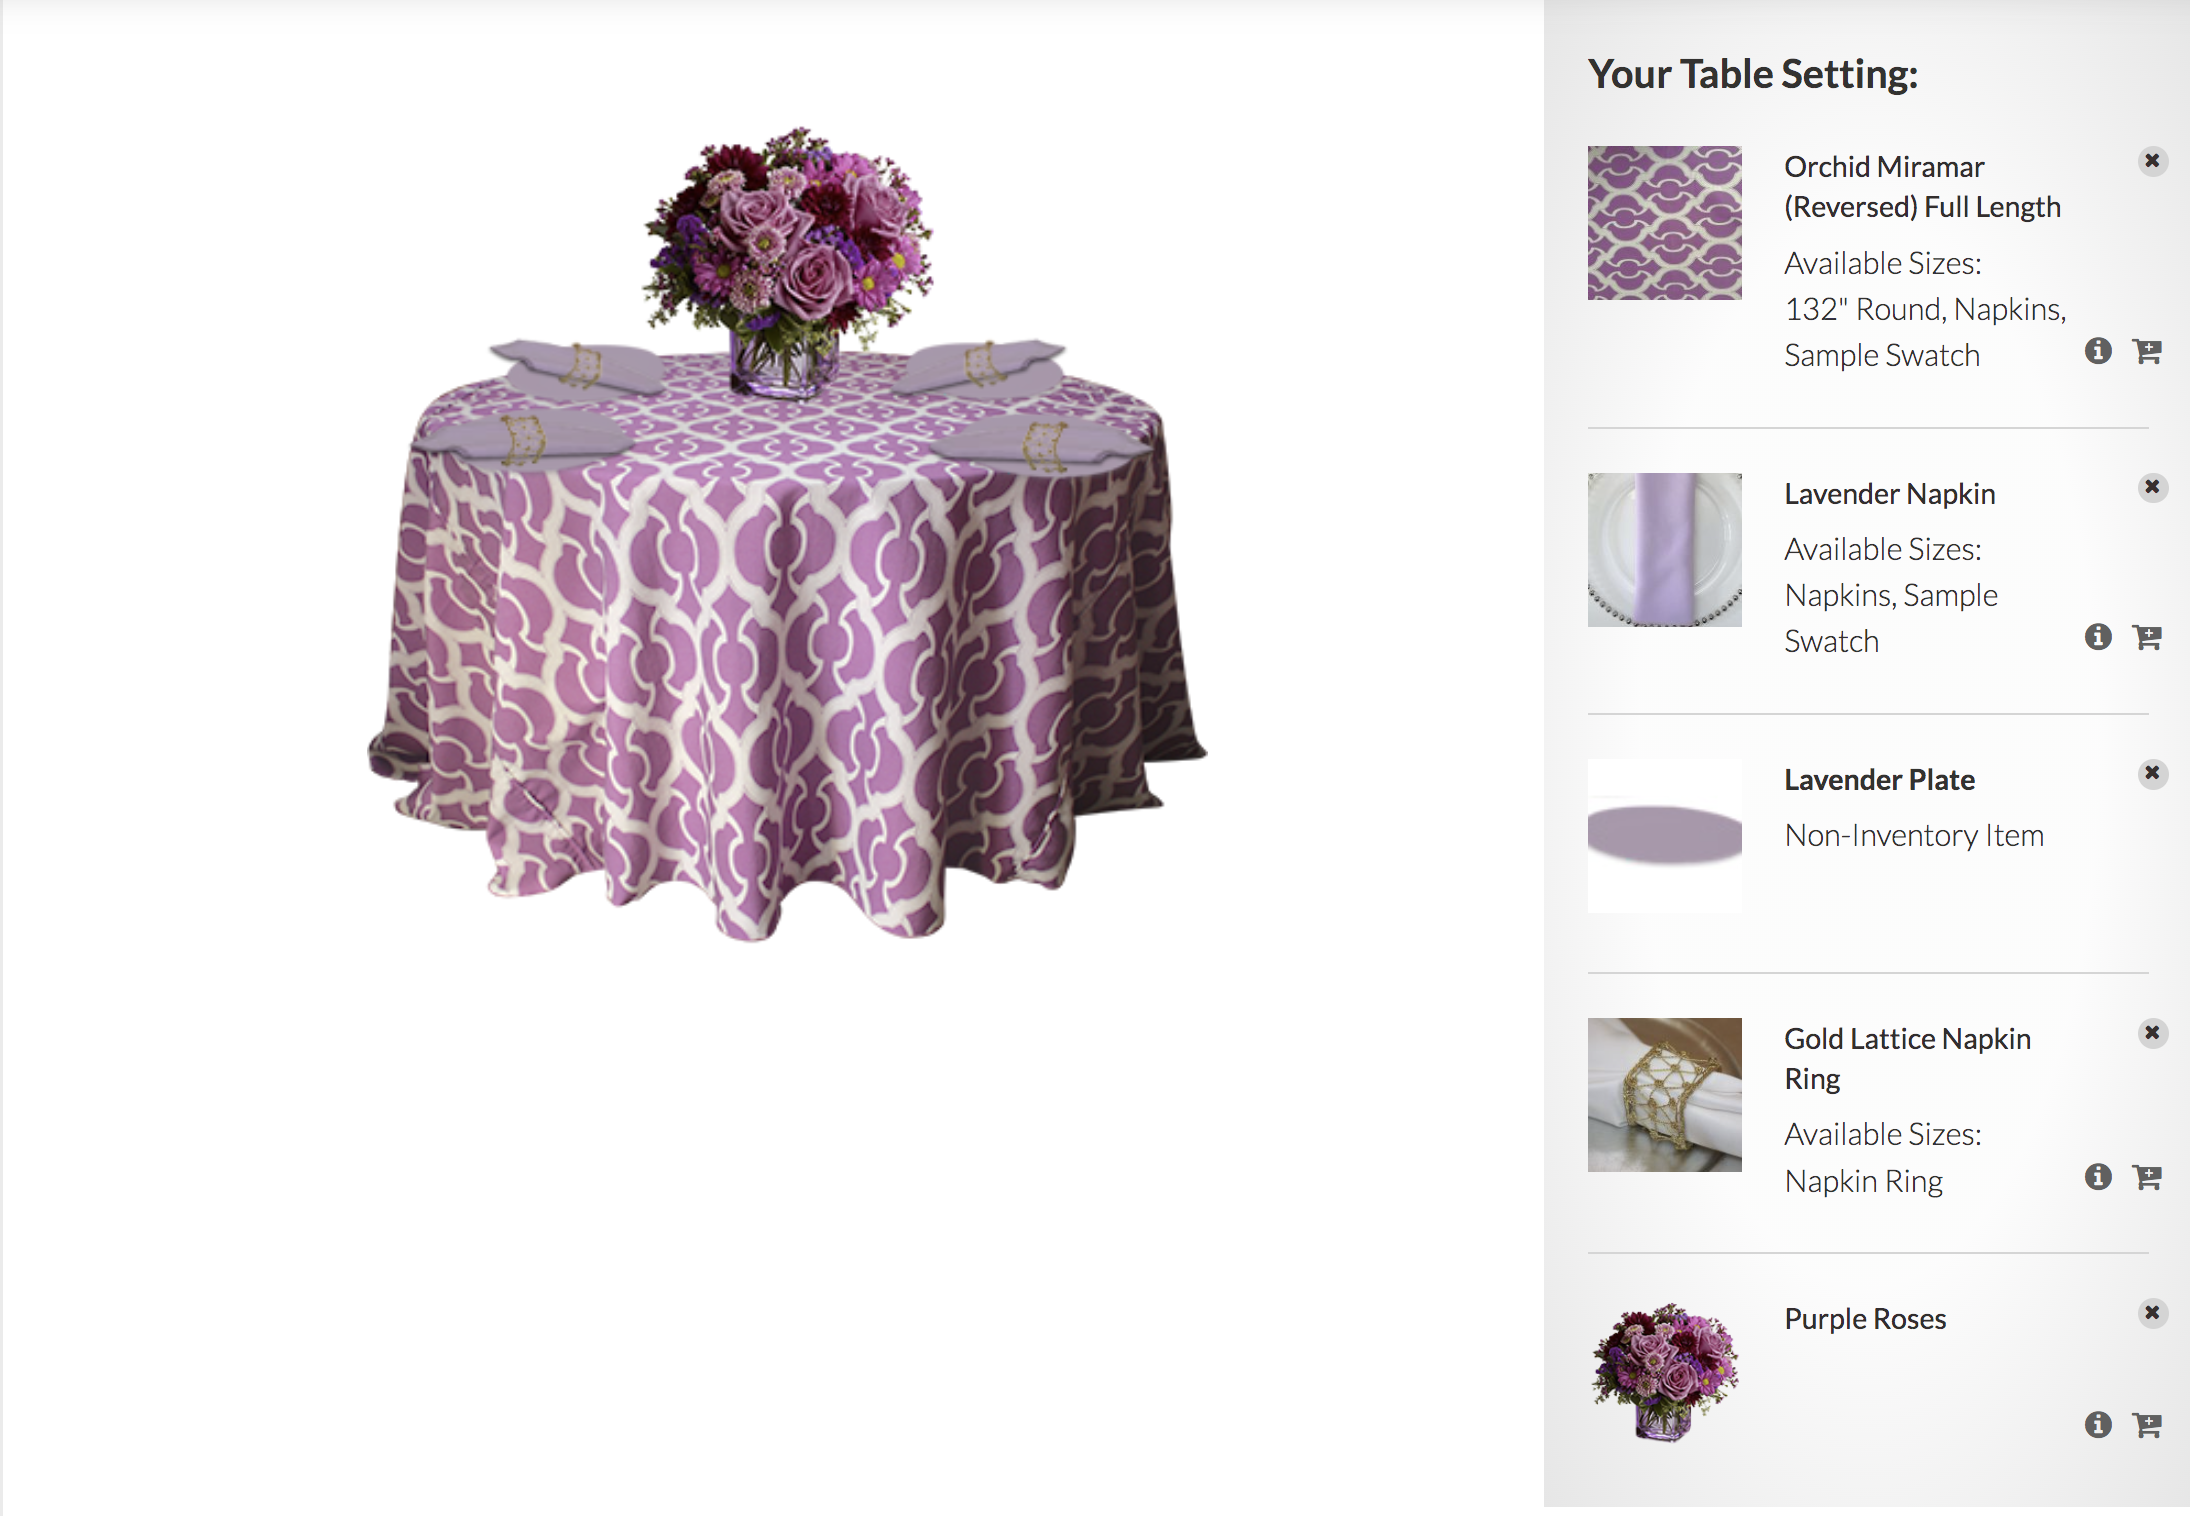Click the flower centerpiece on the table preview
The width and height of the screenshot is (2190, 1516).
tap(788, 262)
